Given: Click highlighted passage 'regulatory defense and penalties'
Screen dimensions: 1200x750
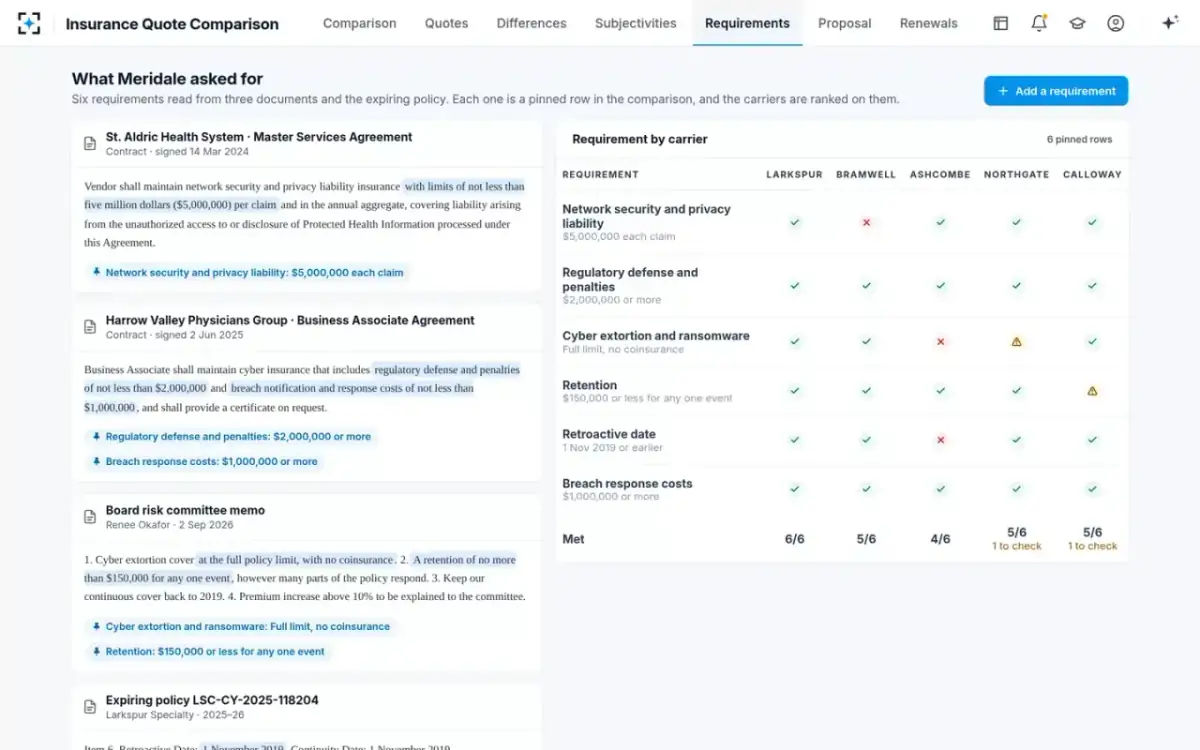Looking at the screenshot, I should [x=447, y=369].
